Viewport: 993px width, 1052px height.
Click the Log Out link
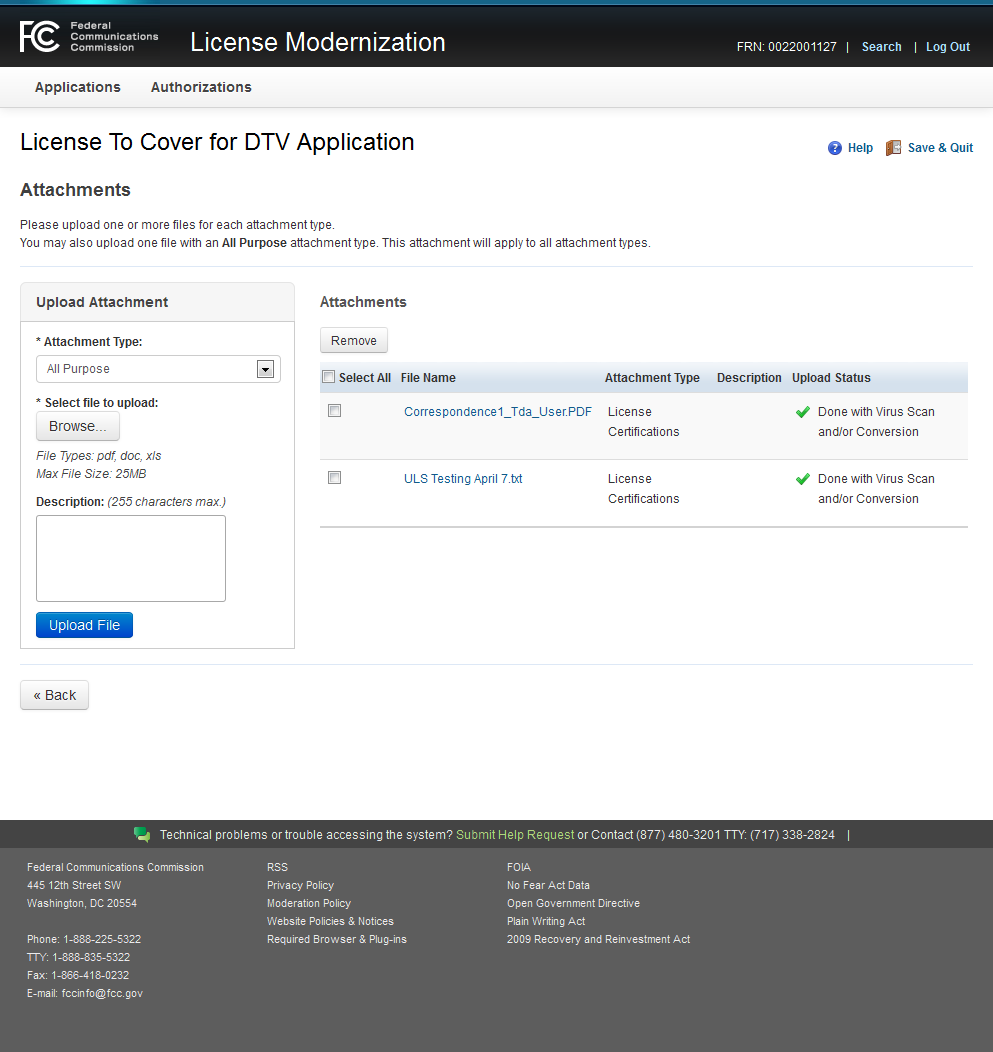click(948, 47)
